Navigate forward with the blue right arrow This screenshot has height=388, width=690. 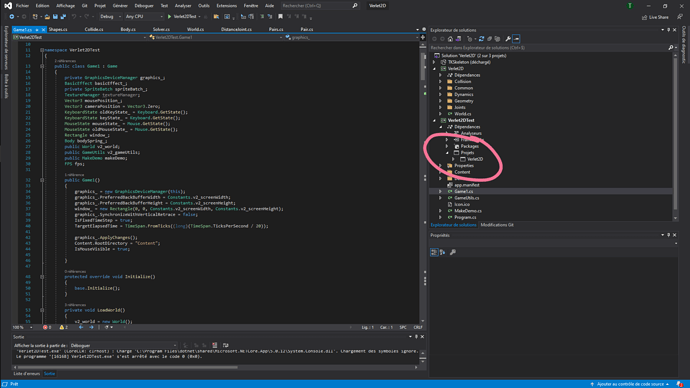[x=91, y=327]
